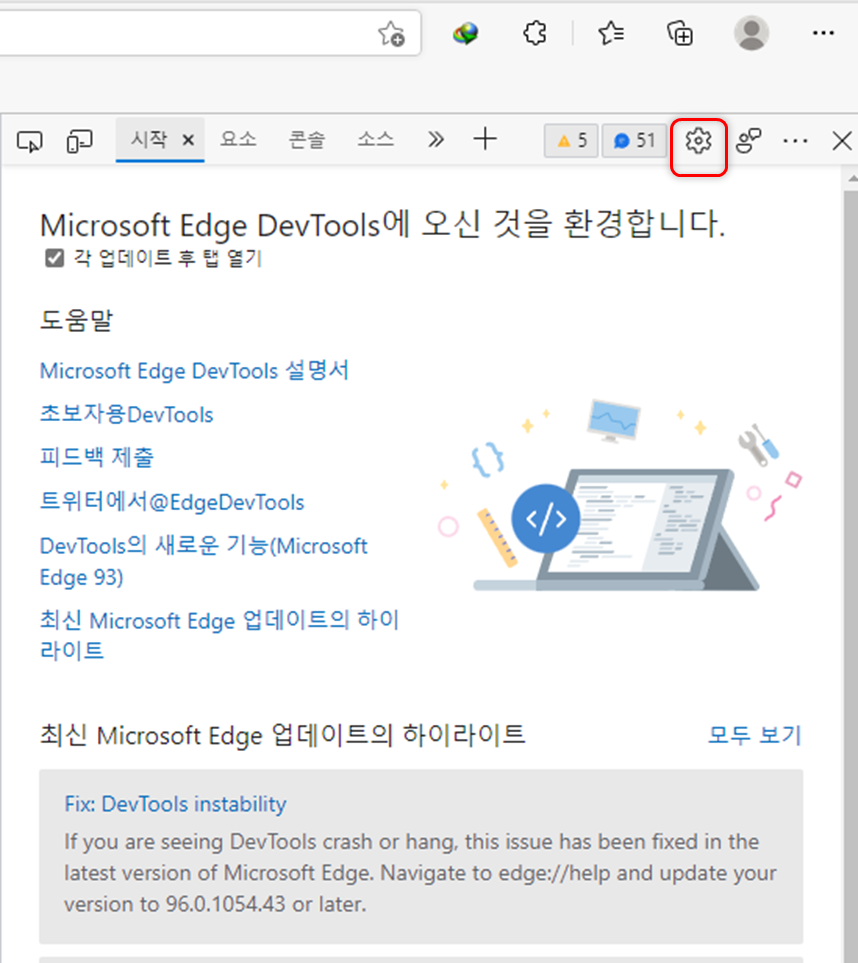
Task: Click the 도움말 heading
Action: pyautogui.click(x=76, y=320)
